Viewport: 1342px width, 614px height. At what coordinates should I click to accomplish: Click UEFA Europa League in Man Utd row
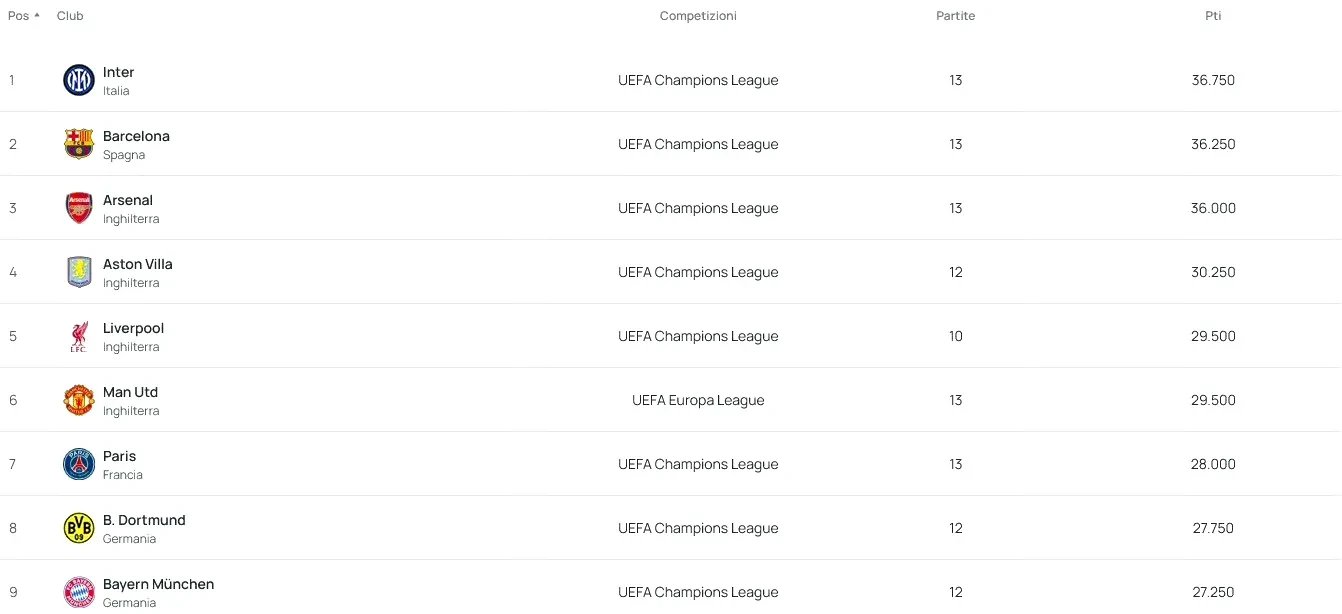point(698,400)
